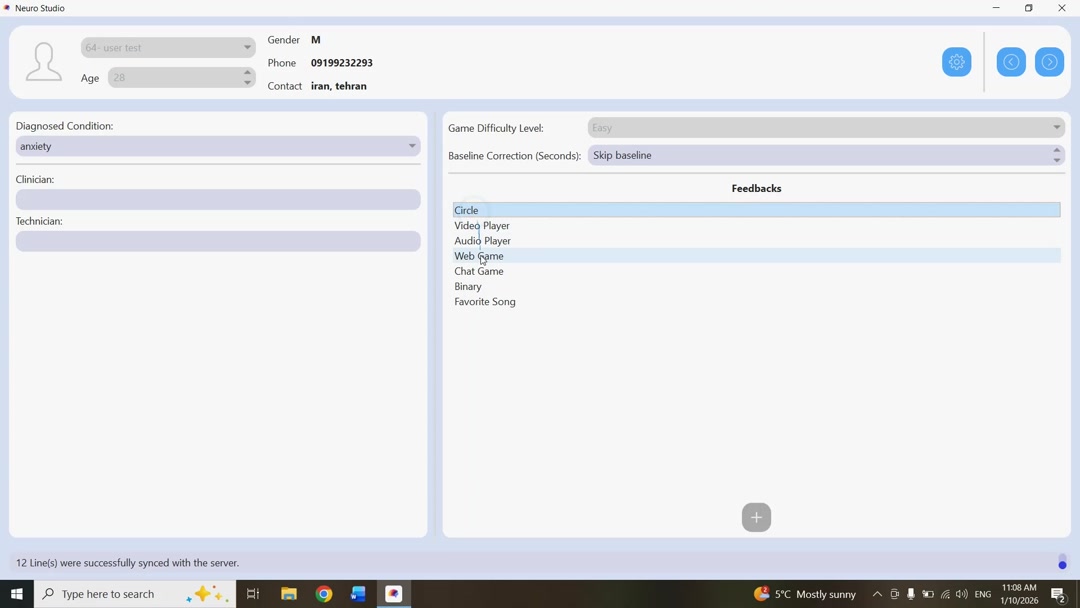Show hidden system tray icons
The image size is (1080, 608).
(x=877, y=594)
